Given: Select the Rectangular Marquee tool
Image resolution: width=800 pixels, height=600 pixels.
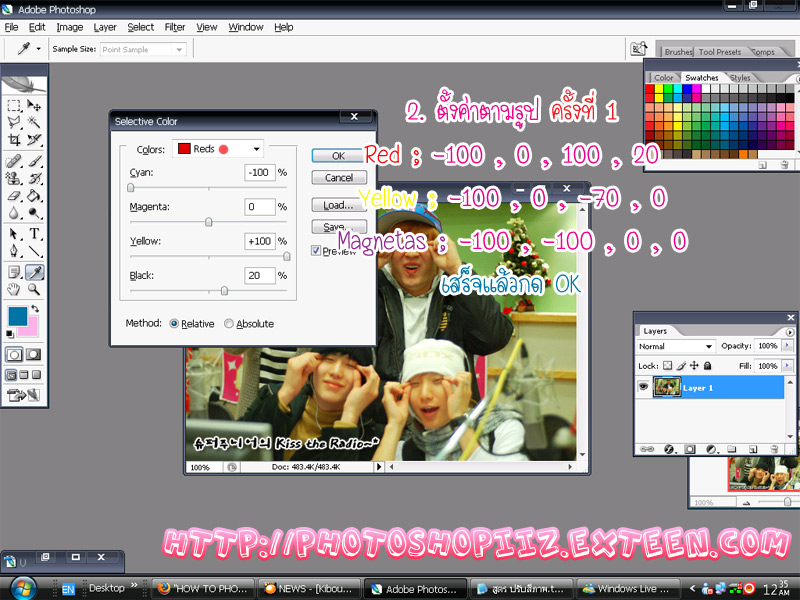Looking at the screenshot, I should coord(14,106).
